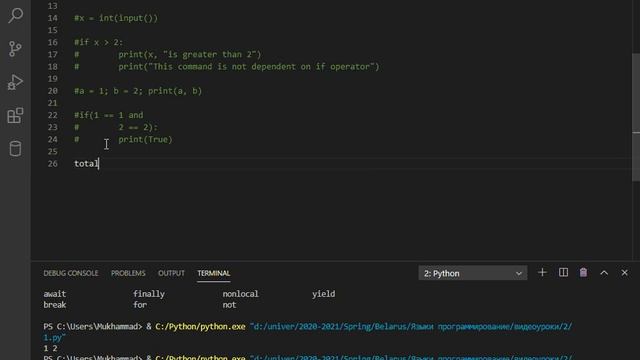Switch to the PROBLEMS tab
The height and width of the screenshot is (360, 640).
coord(128,273)
